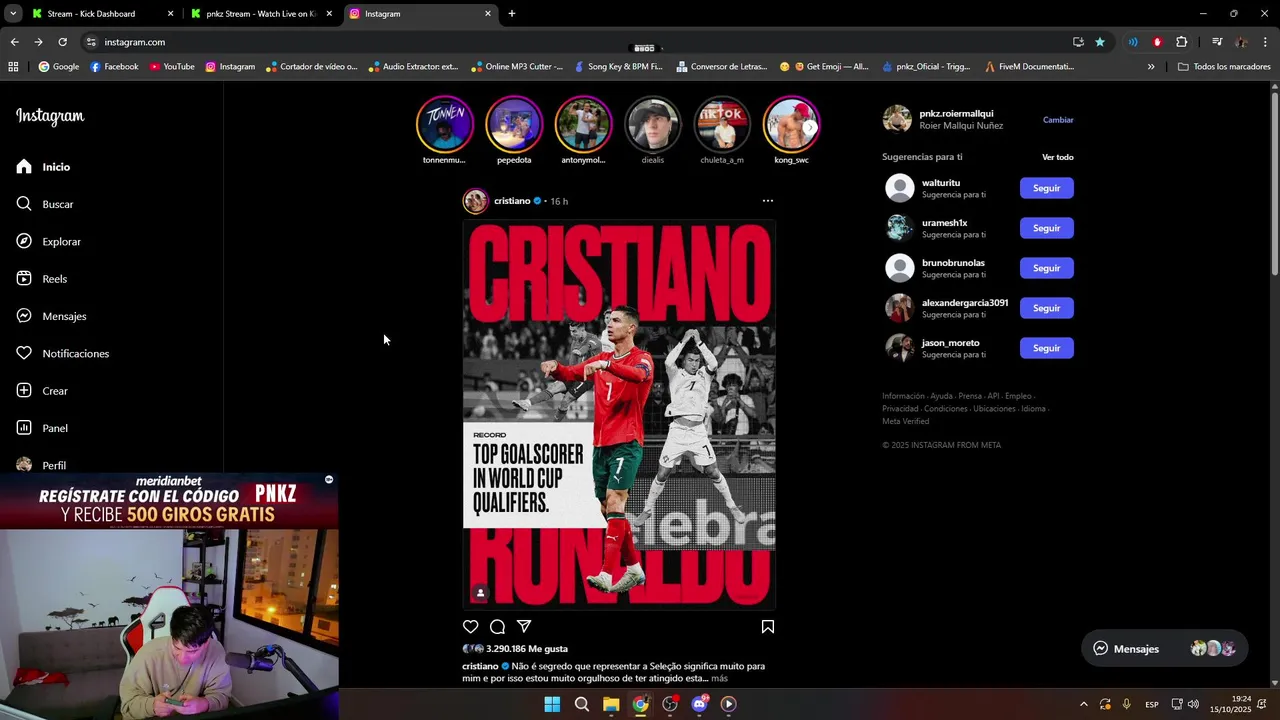The height and width of the screenshot is (720, 1280).
Task: View diealis story
Action: tap(652, 124)
